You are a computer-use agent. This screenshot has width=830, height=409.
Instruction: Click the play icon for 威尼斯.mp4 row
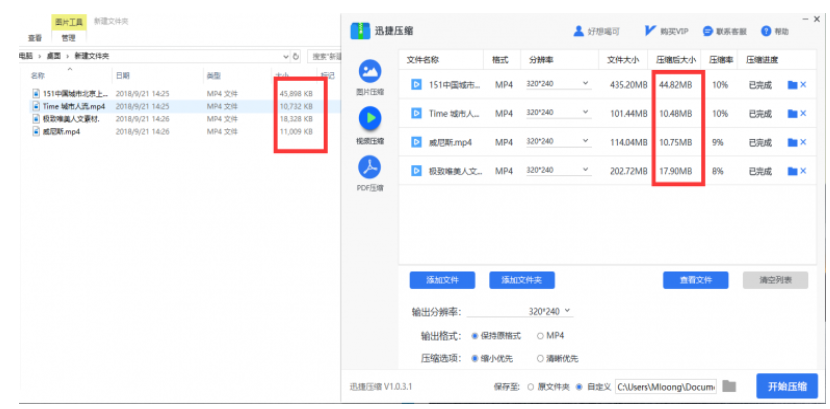coord(417,142)
